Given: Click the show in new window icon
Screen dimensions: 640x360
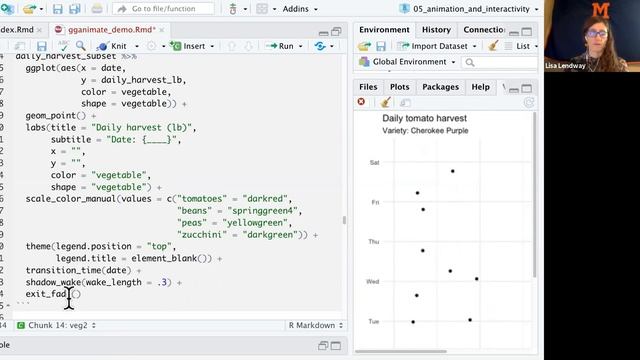Looking at the screenshot, I should click(x=20, y=46).
